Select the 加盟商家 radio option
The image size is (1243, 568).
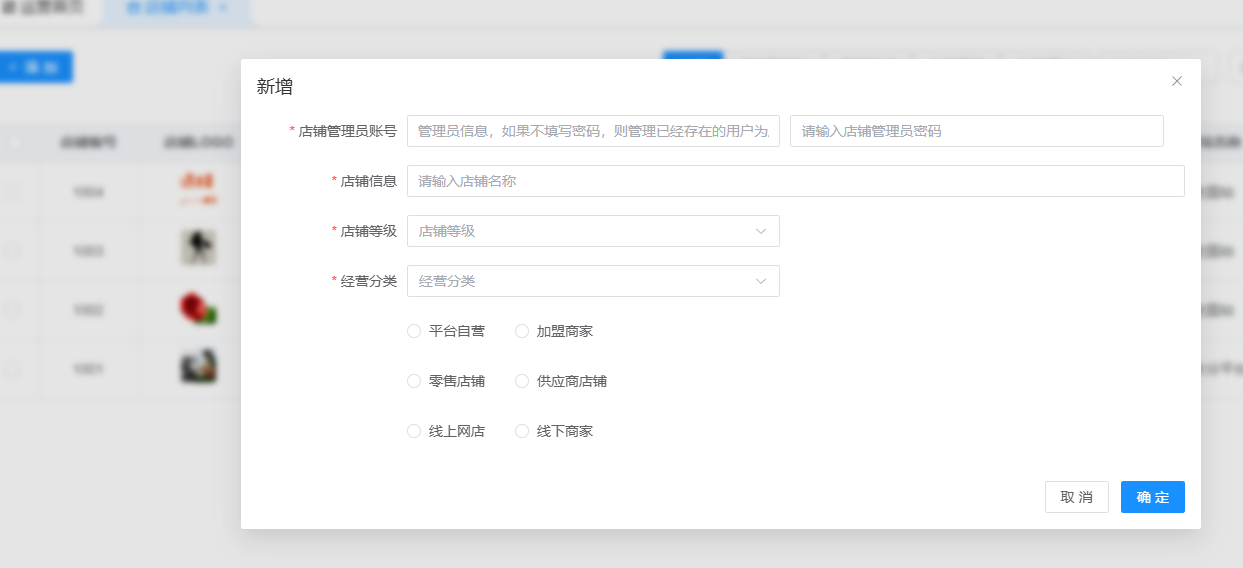(x=522, y=331)
